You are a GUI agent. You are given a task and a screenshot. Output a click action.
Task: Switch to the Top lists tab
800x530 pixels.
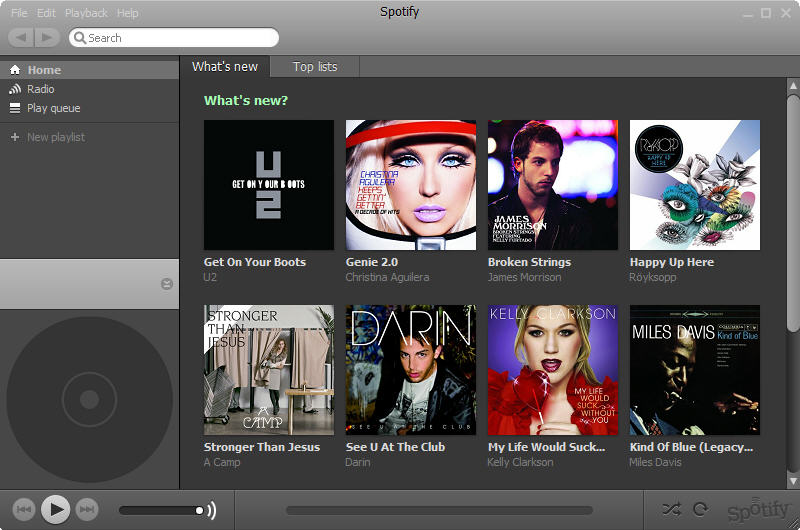[x=315, y=67]
